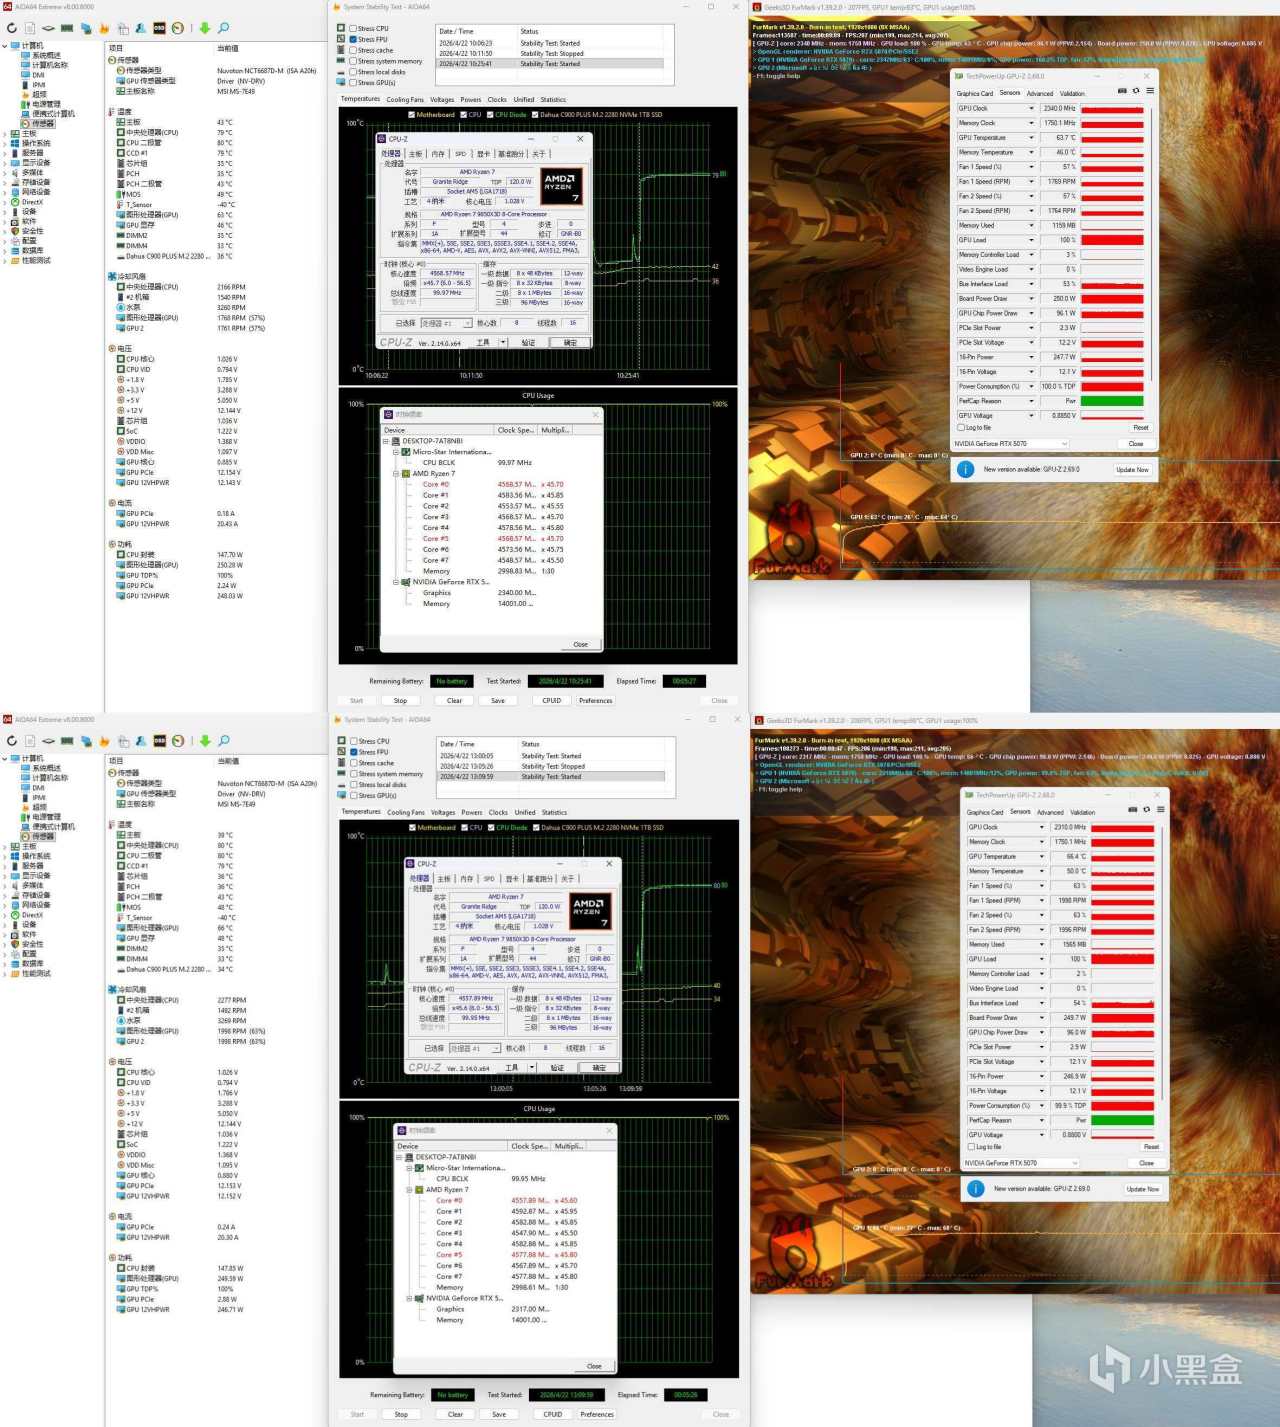
Task: Open 工具 tools dropdown arrow in upper CPU-Z
Action: pos(503,343)
